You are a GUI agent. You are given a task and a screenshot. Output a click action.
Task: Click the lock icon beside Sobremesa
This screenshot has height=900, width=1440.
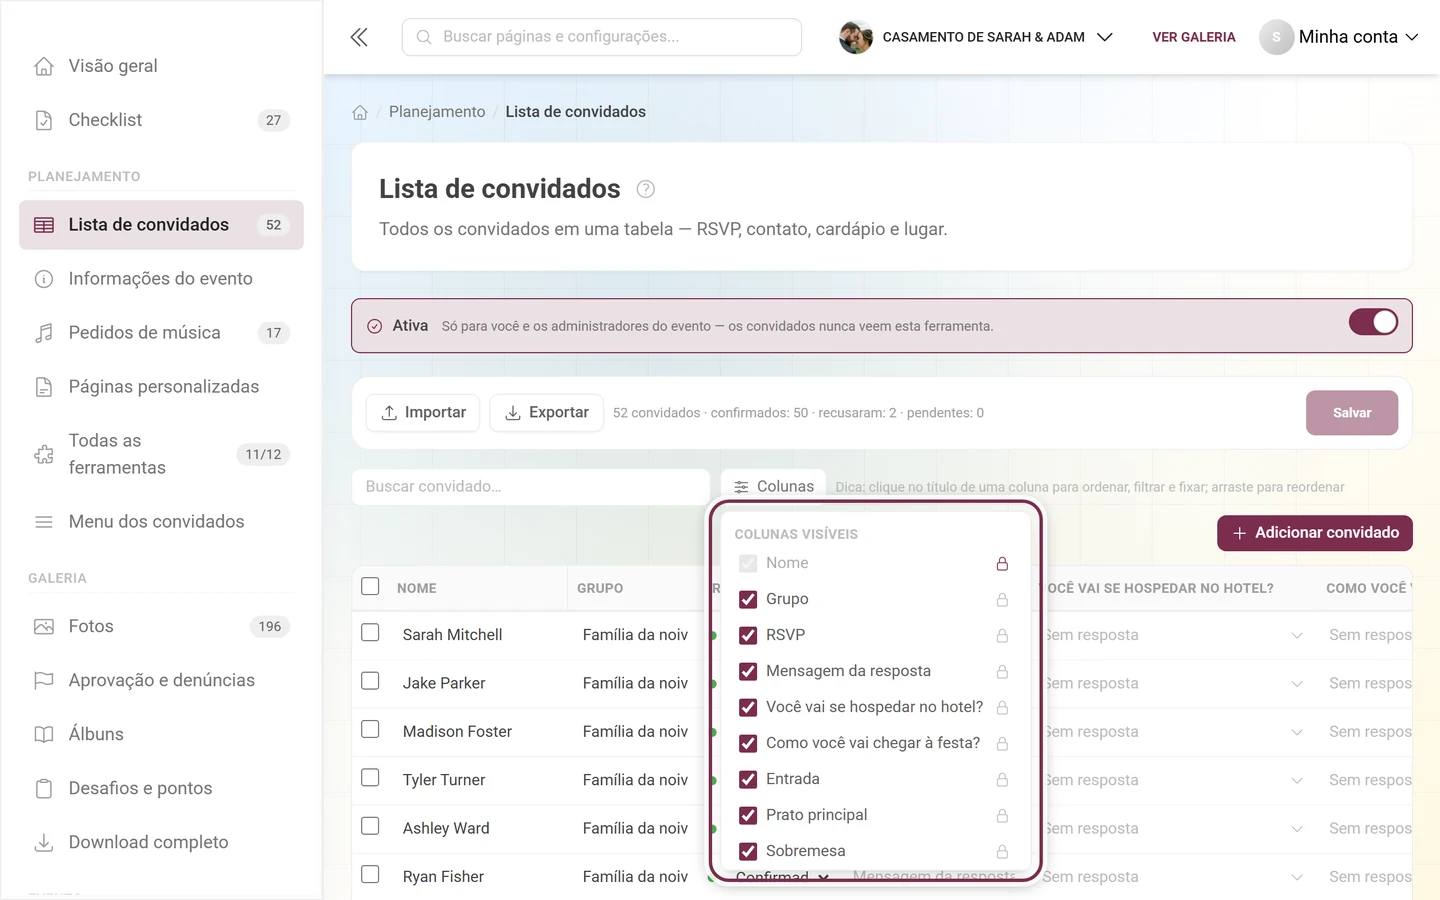coord(1002,852)
